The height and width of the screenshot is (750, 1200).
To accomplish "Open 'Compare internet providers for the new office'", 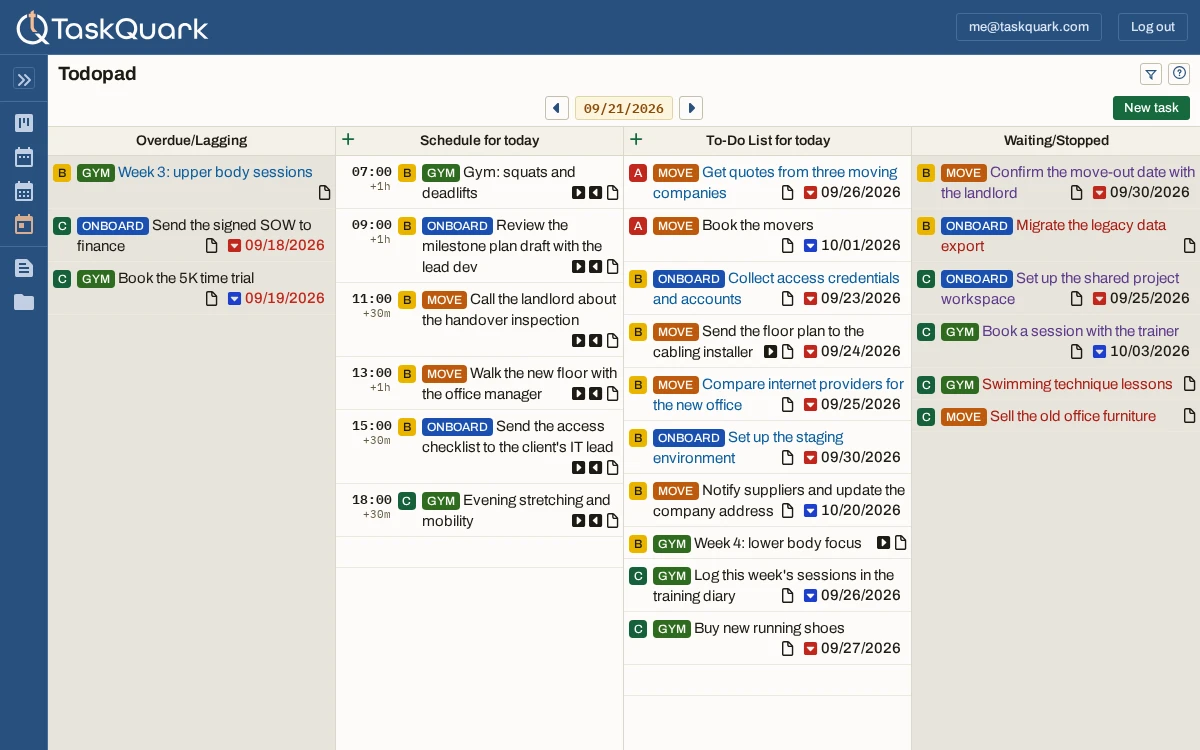I will tap(778, 395).
